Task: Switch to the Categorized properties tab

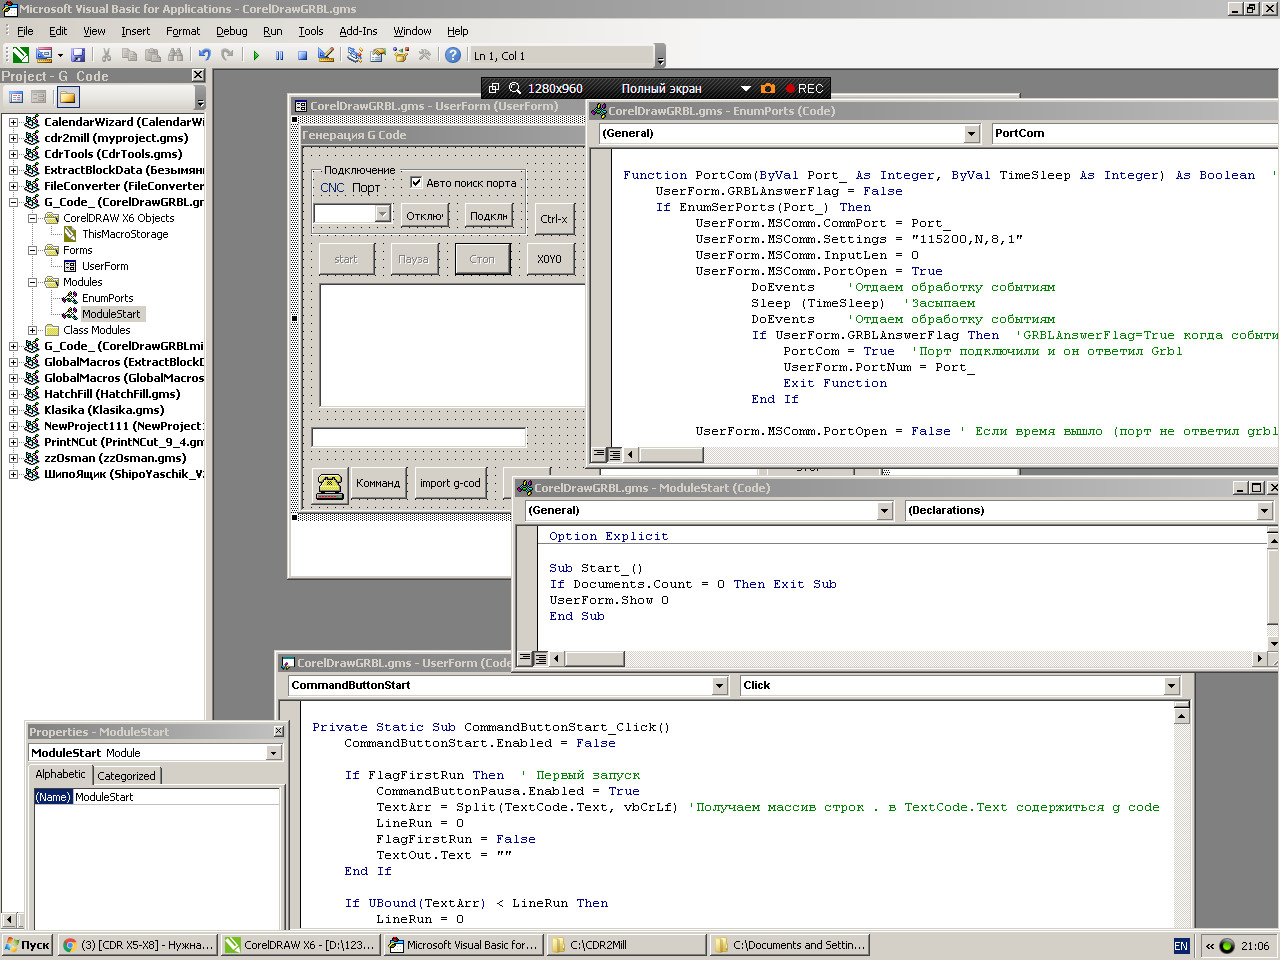Action: (x=126, y=776)
